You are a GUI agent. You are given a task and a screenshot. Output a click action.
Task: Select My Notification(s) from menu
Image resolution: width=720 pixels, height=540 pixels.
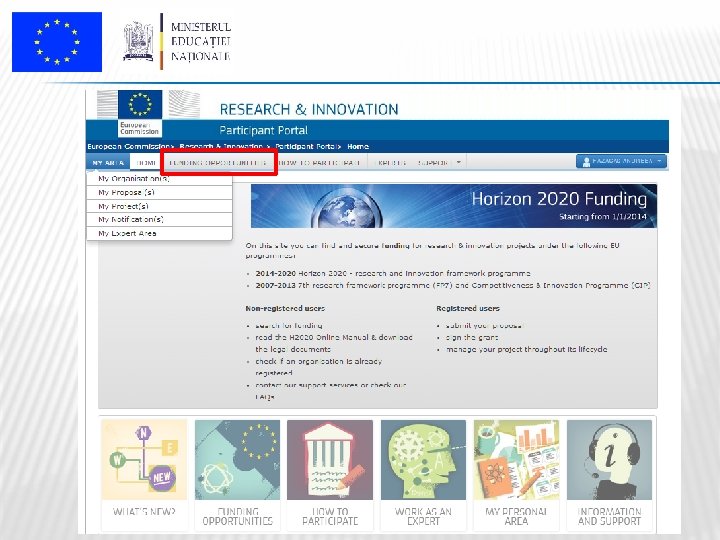click(159, 219)
